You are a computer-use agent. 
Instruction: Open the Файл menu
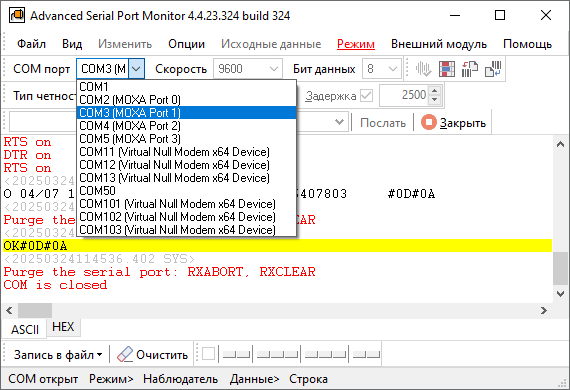point(31,44)
